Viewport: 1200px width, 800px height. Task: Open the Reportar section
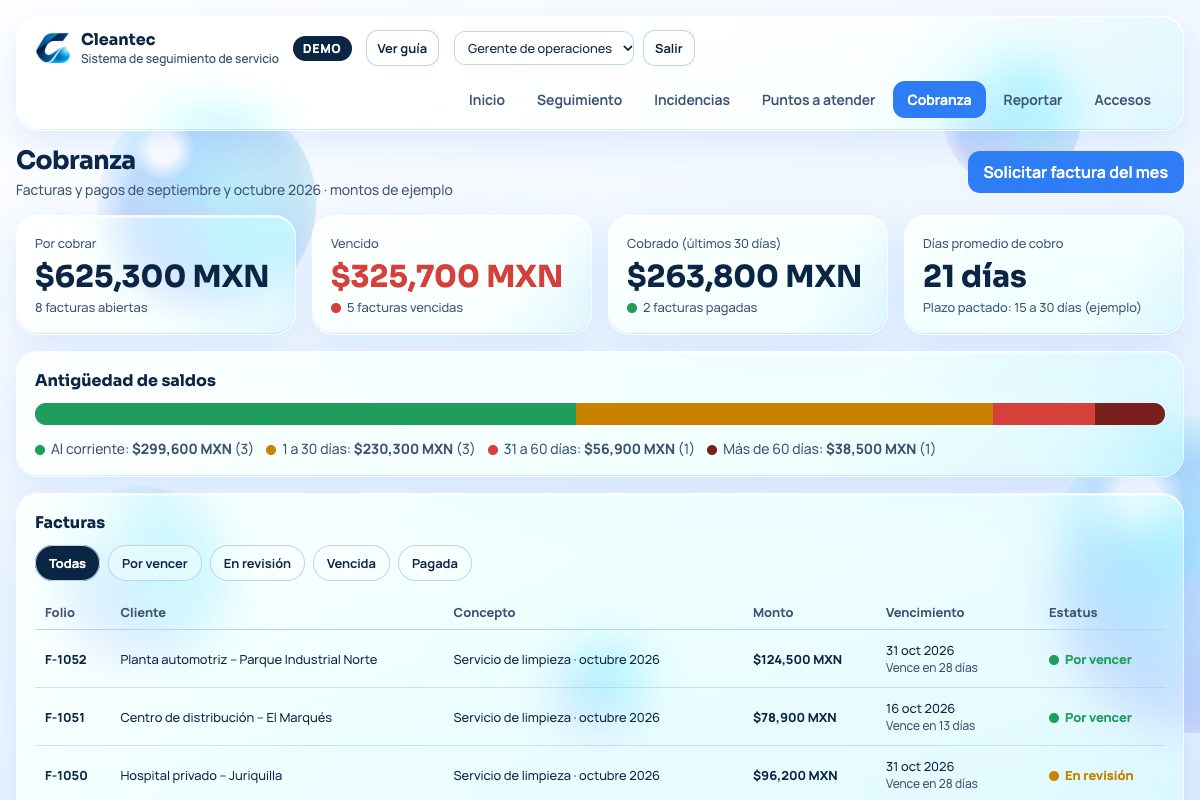coord(1033,100)
